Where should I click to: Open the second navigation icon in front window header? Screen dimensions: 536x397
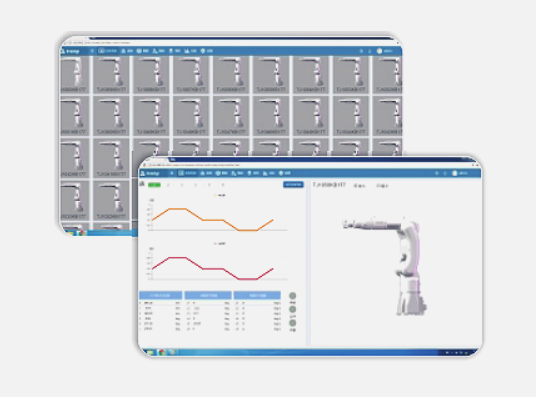pyautogui.click(x=206, y=173)
